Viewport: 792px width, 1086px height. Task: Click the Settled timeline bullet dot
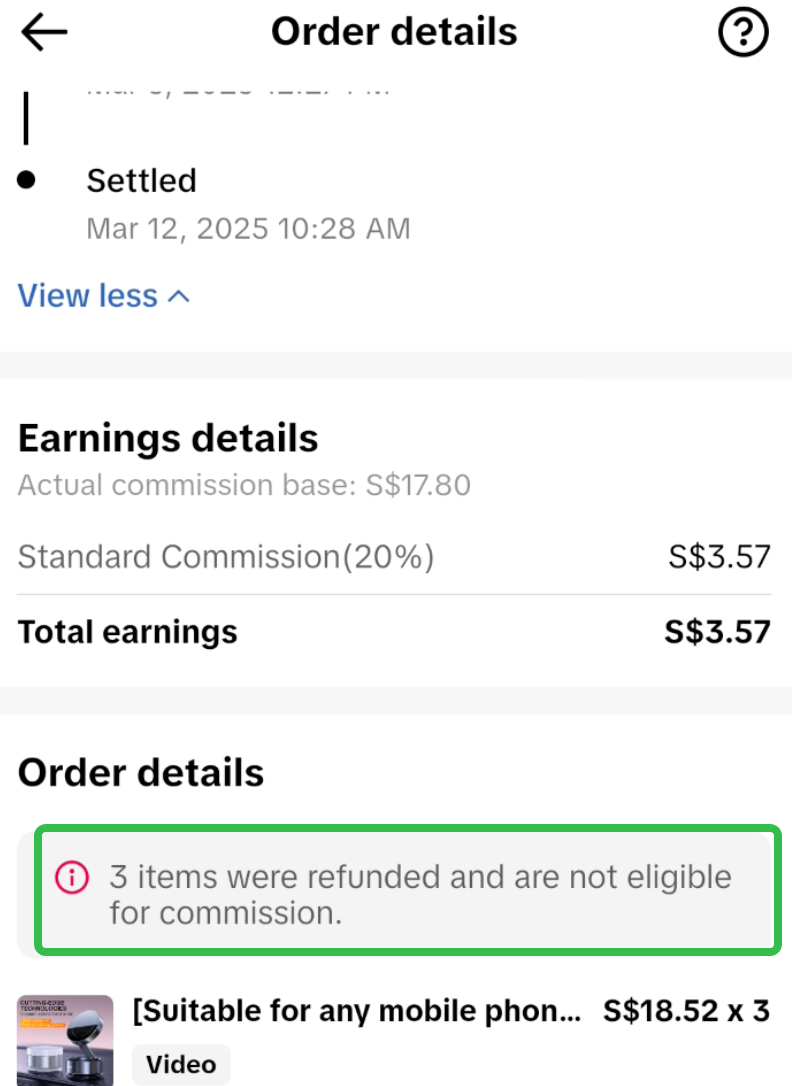(27, 180)
